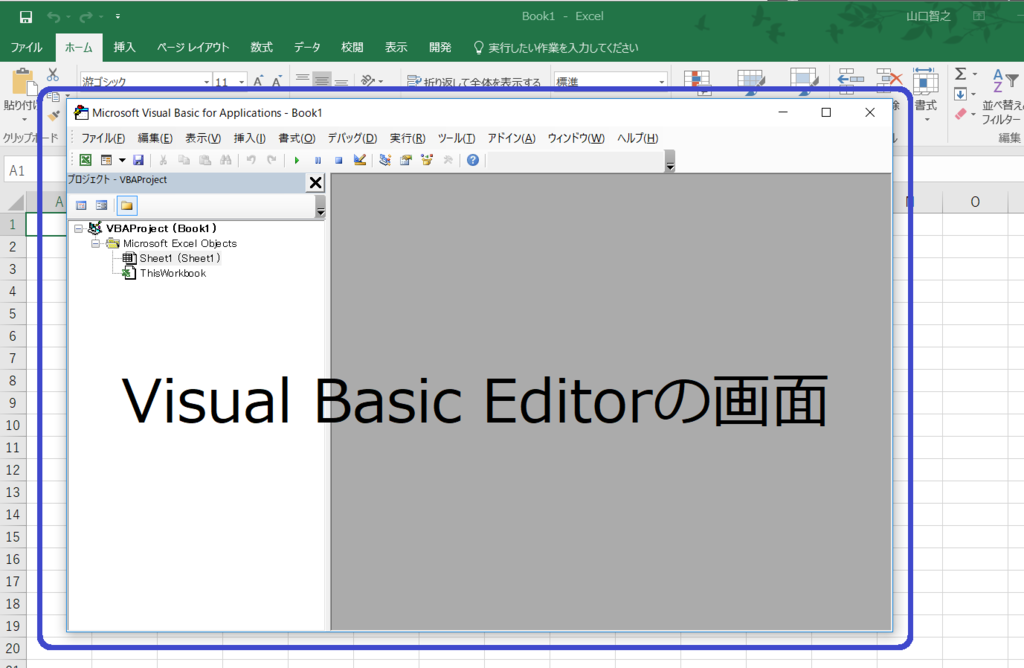Click the Find binoculars icon in VBE toolbar
This screenshot has height=668, width=1024.
pyautogui.click(x=226, y=160)
